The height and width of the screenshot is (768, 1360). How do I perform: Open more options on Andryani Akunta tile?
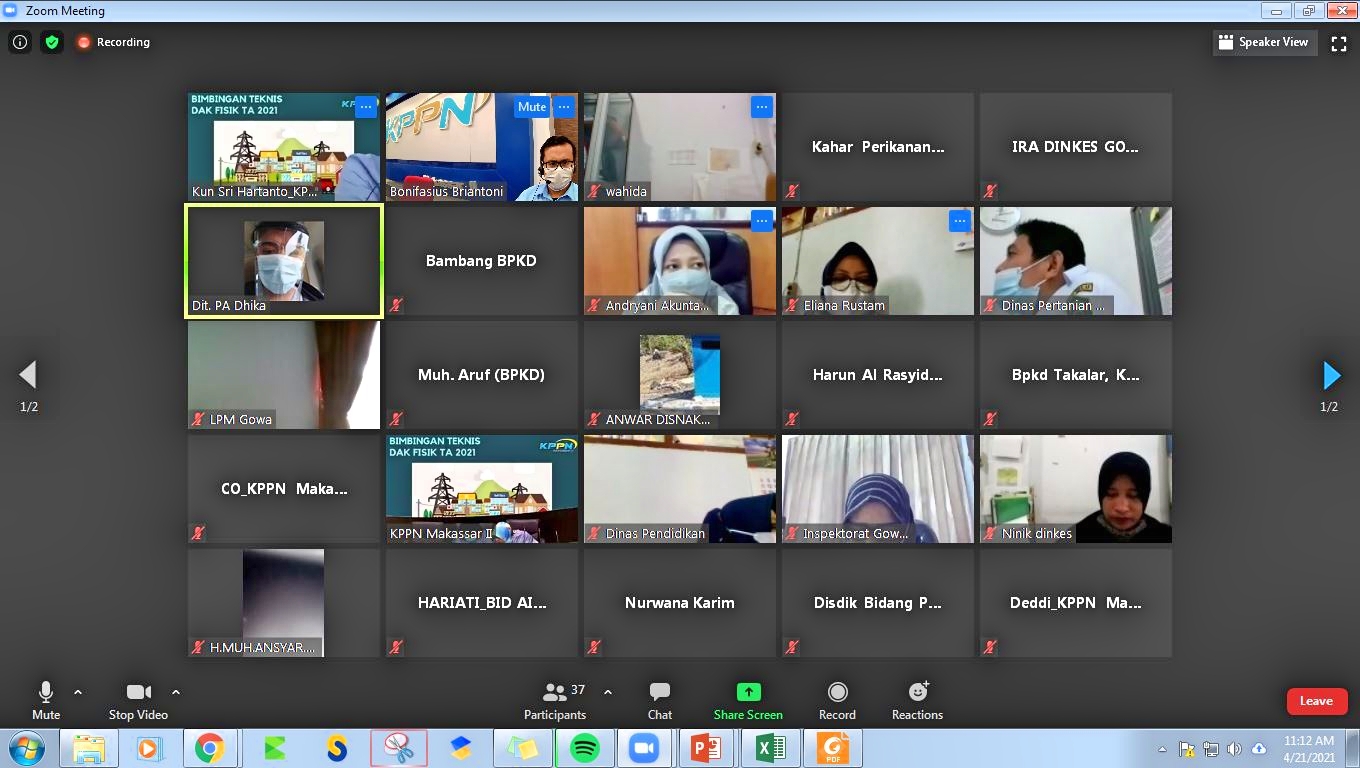[x=762, y=221]
